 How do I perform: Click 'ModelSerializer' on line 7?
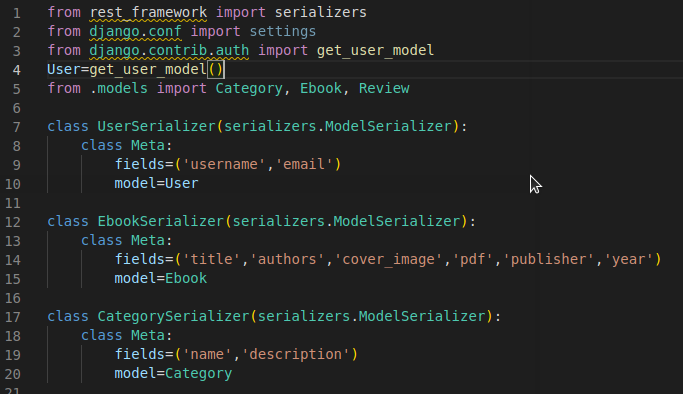coord(389,126)
